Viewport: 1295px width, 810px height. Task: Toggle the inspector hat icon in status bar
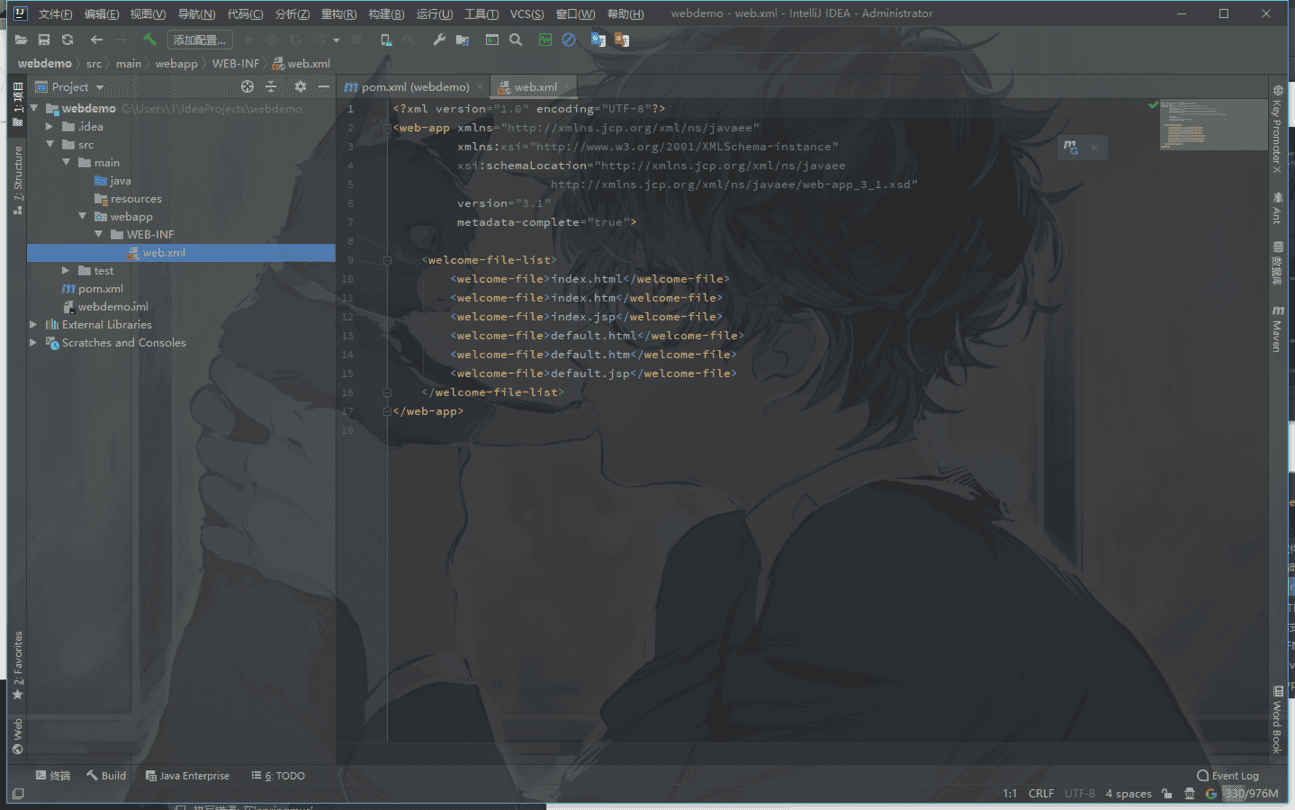tap(1189, 794)
